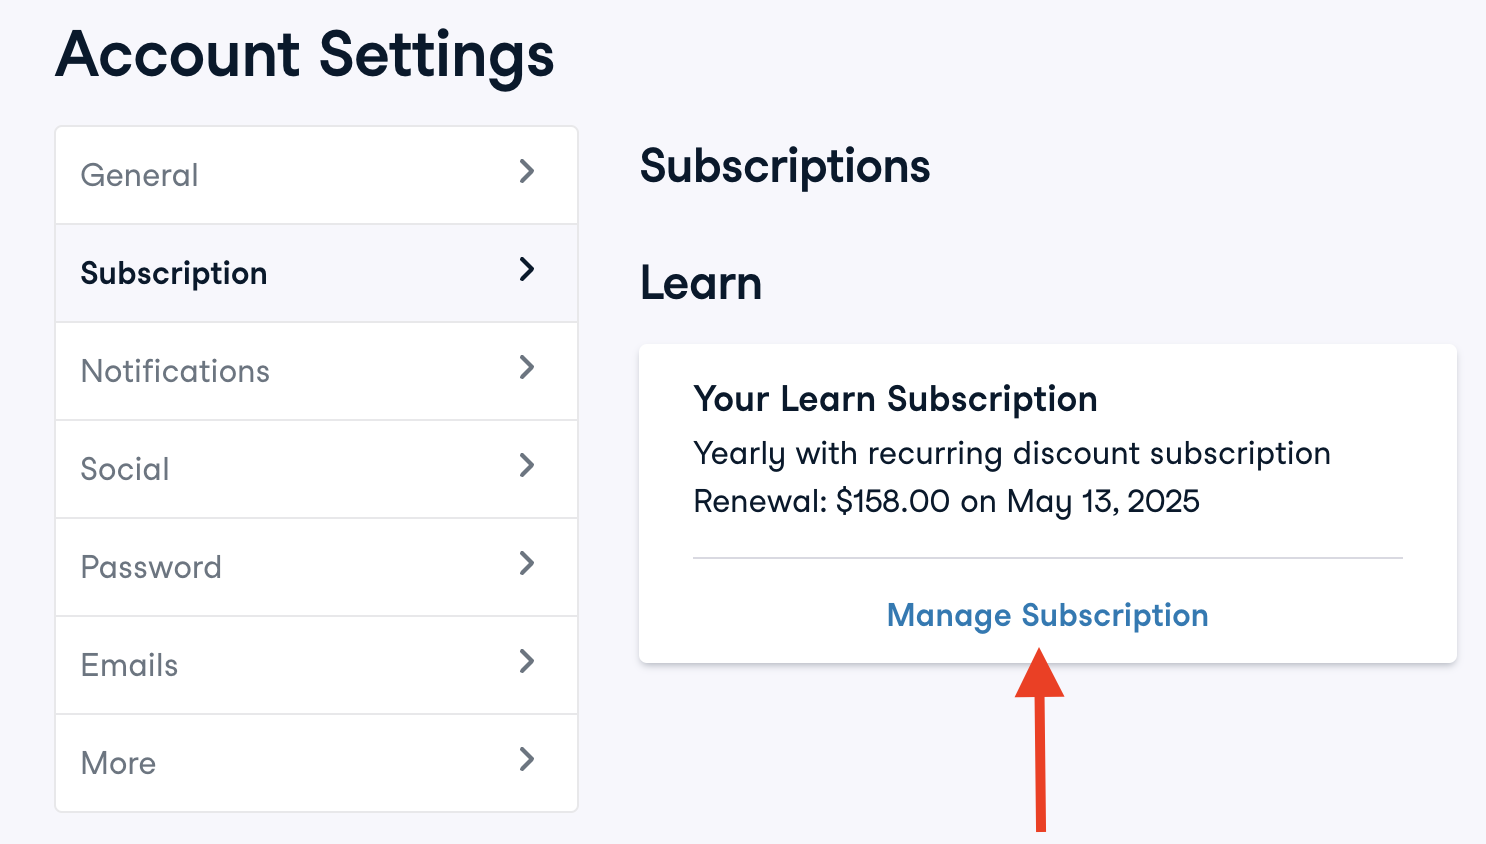Select the Subscription menu item
This screenshot has height=844, width=1486.
[x=174, y=274]
